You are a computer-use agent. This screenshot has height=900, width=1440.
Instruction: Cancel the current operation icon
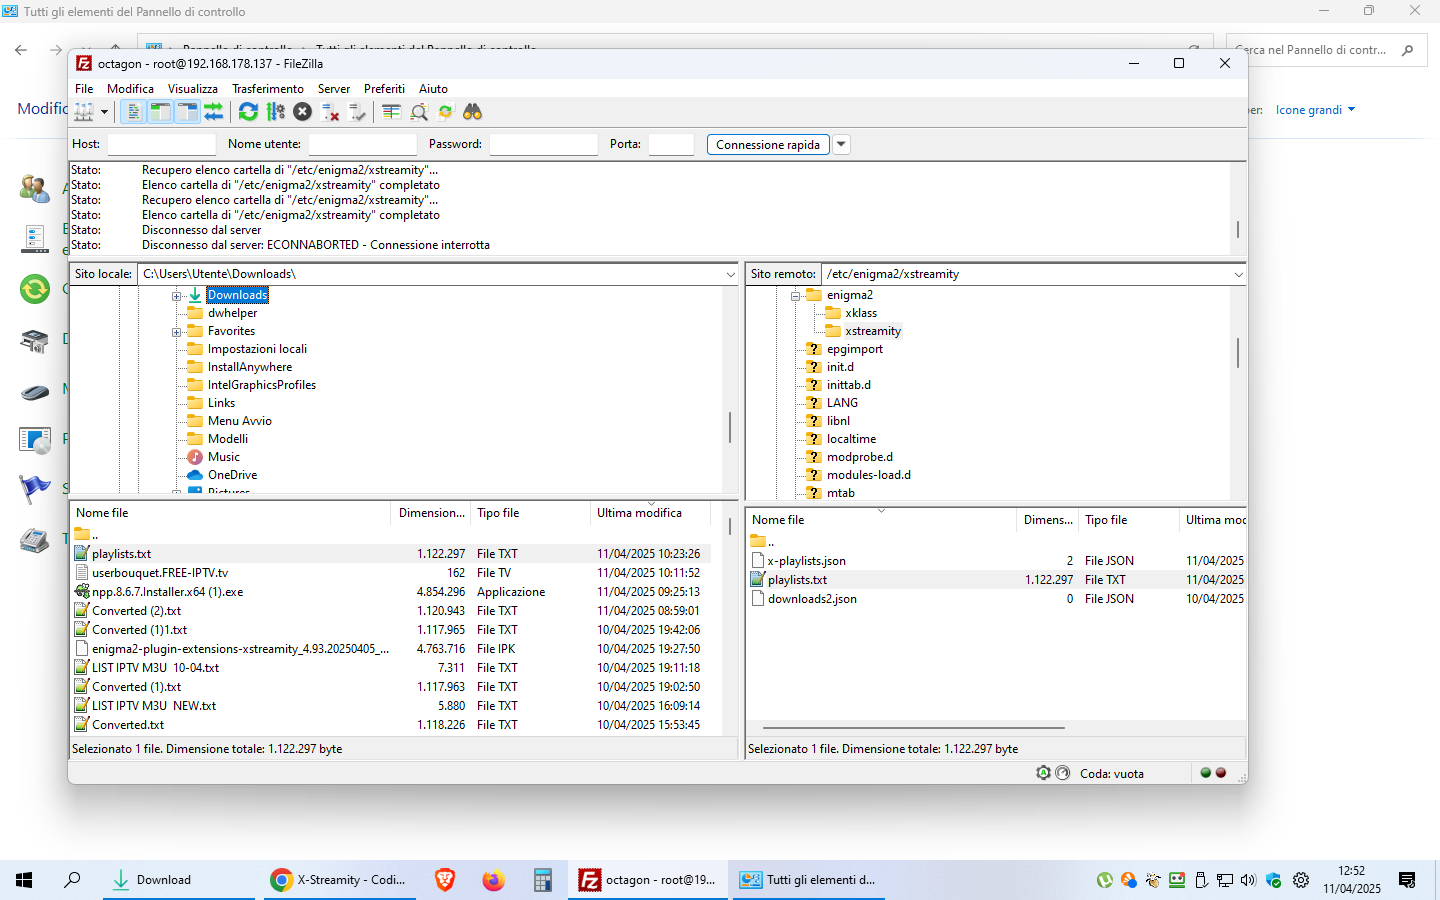point(302,112)
